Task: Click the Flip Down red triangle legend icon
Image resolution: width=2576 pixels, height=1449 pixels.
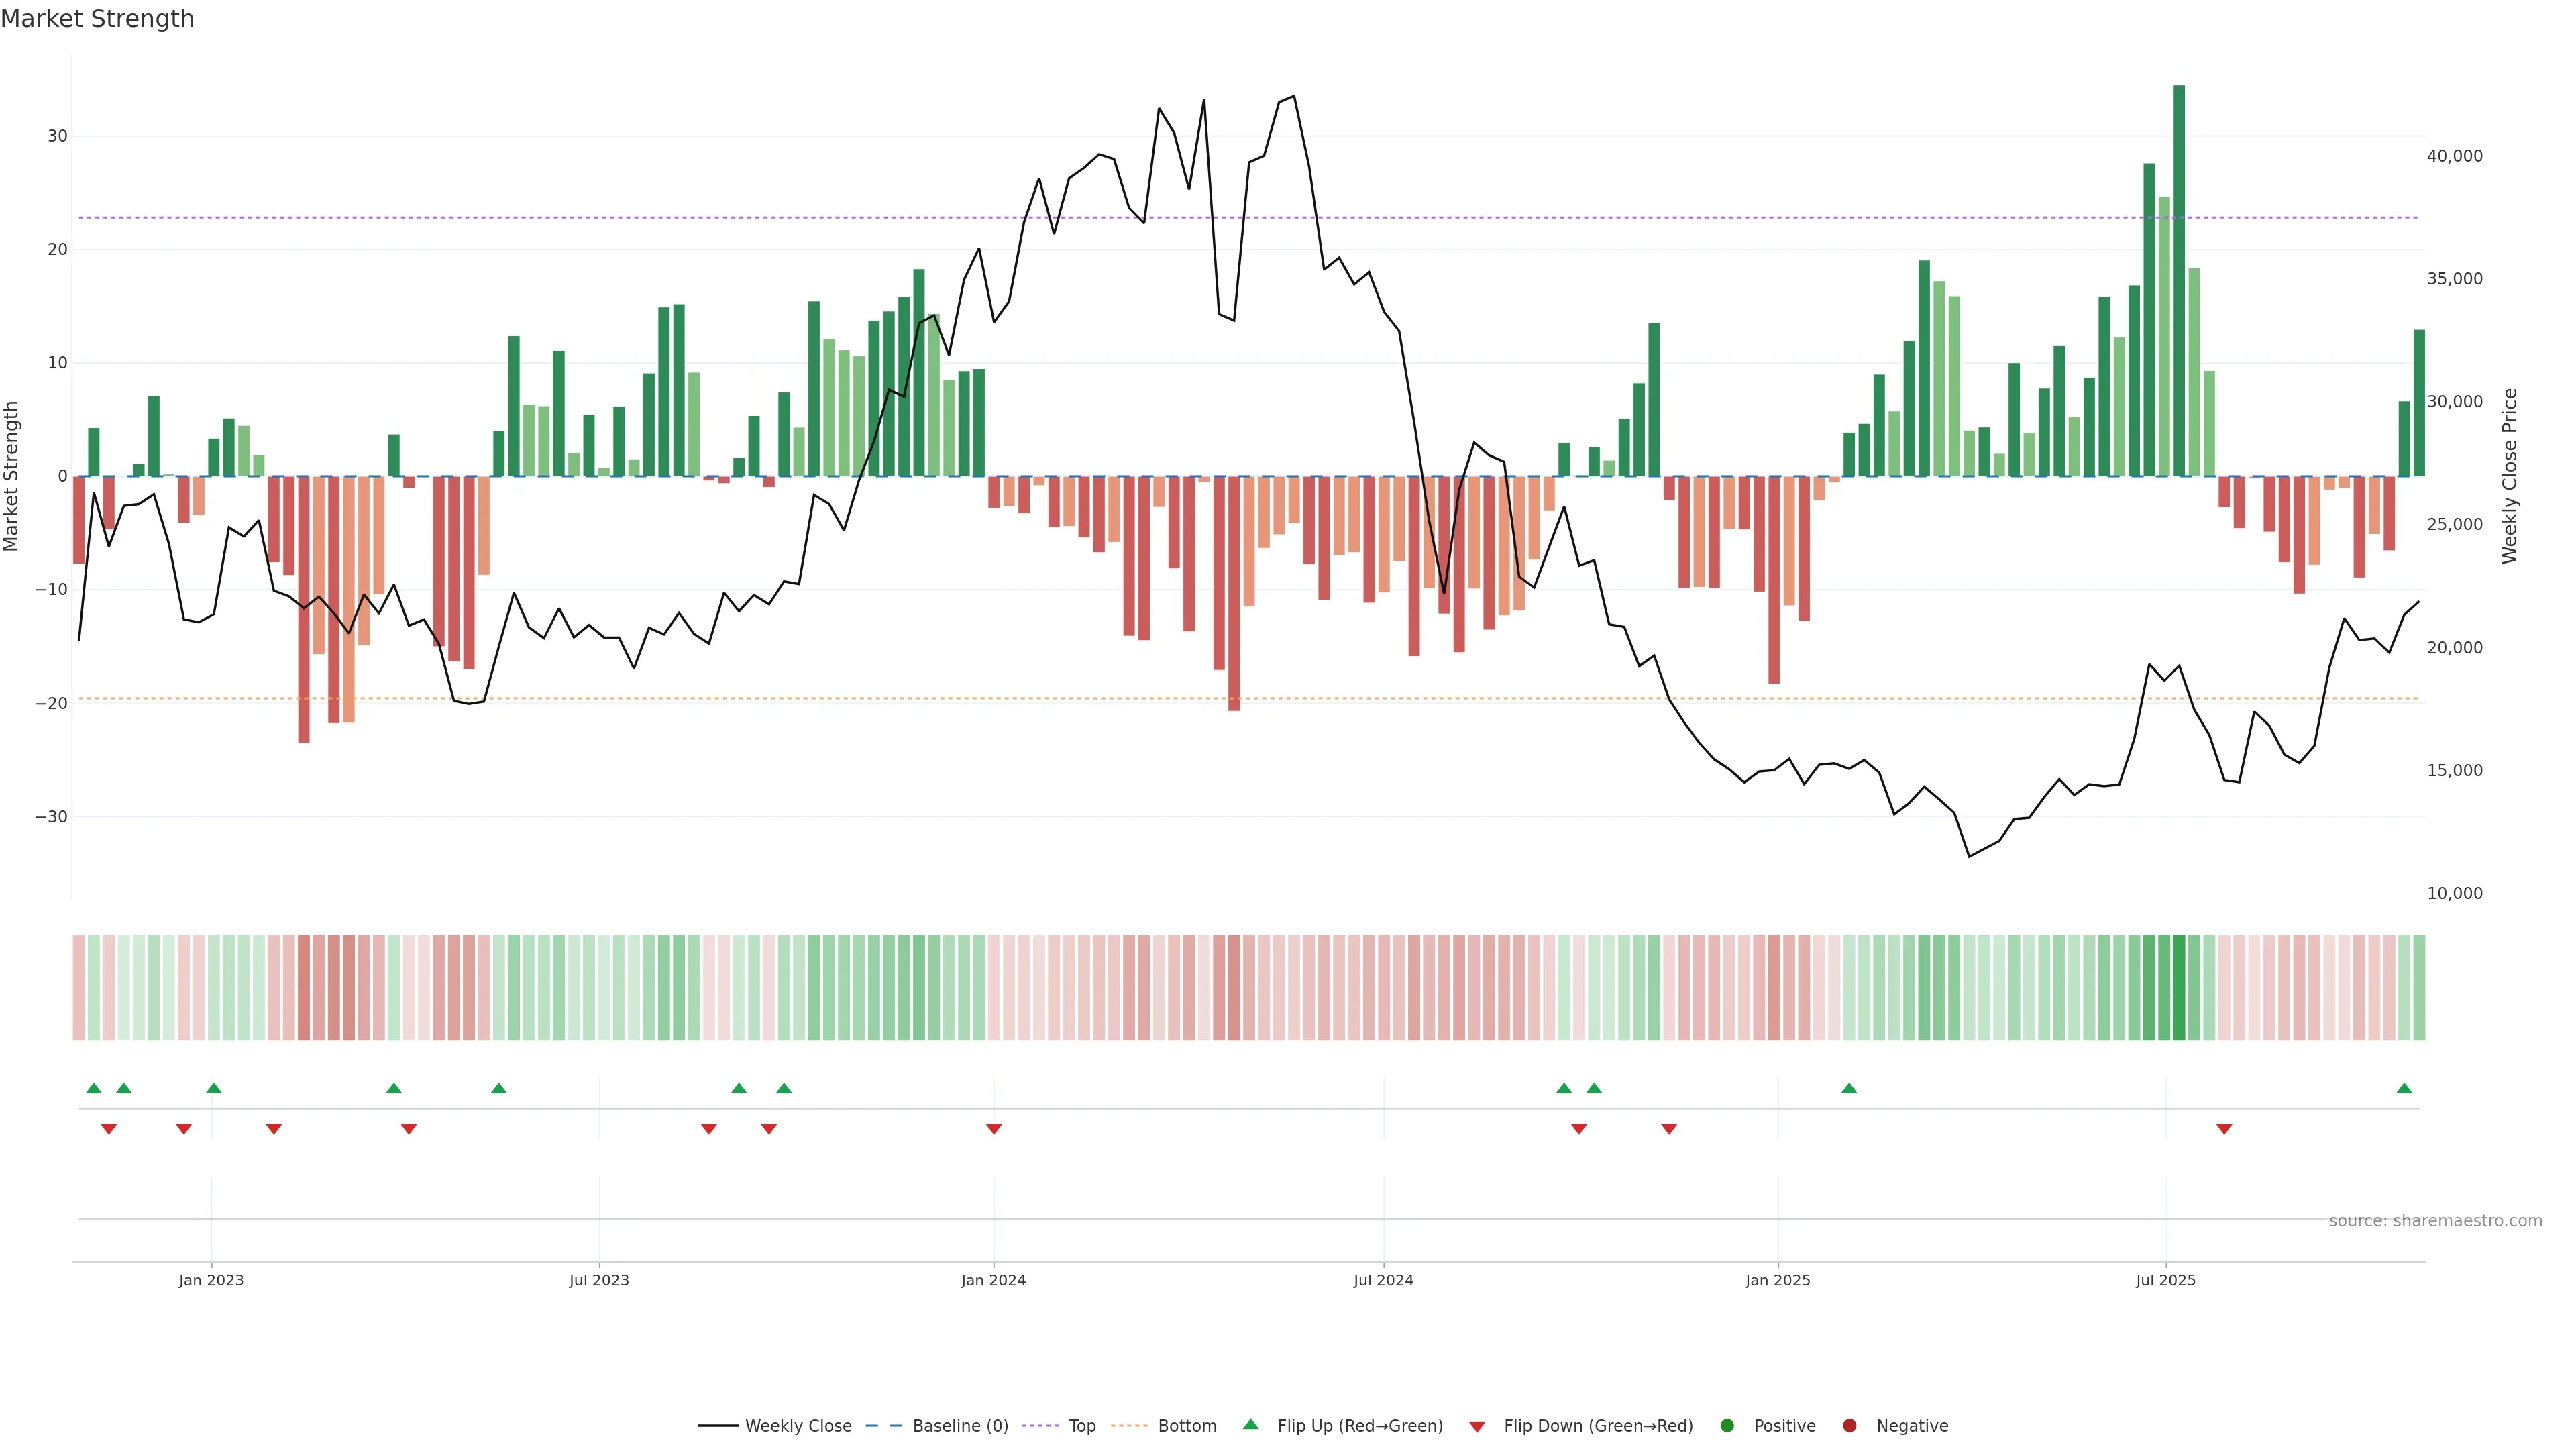Action: click(1477, 1427)
